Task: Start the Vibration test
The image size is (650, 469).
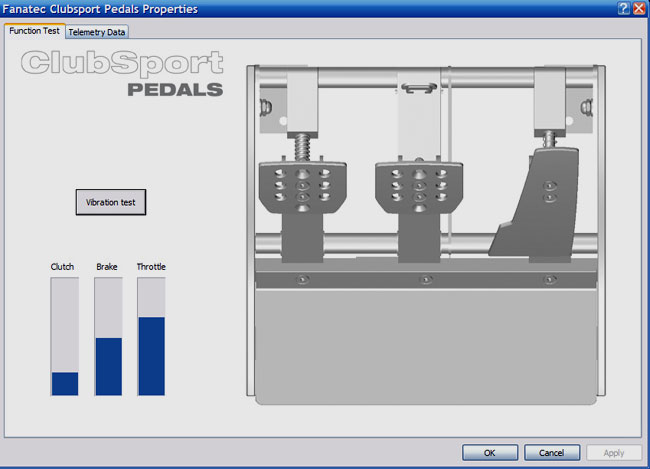Action: point(111,202)
